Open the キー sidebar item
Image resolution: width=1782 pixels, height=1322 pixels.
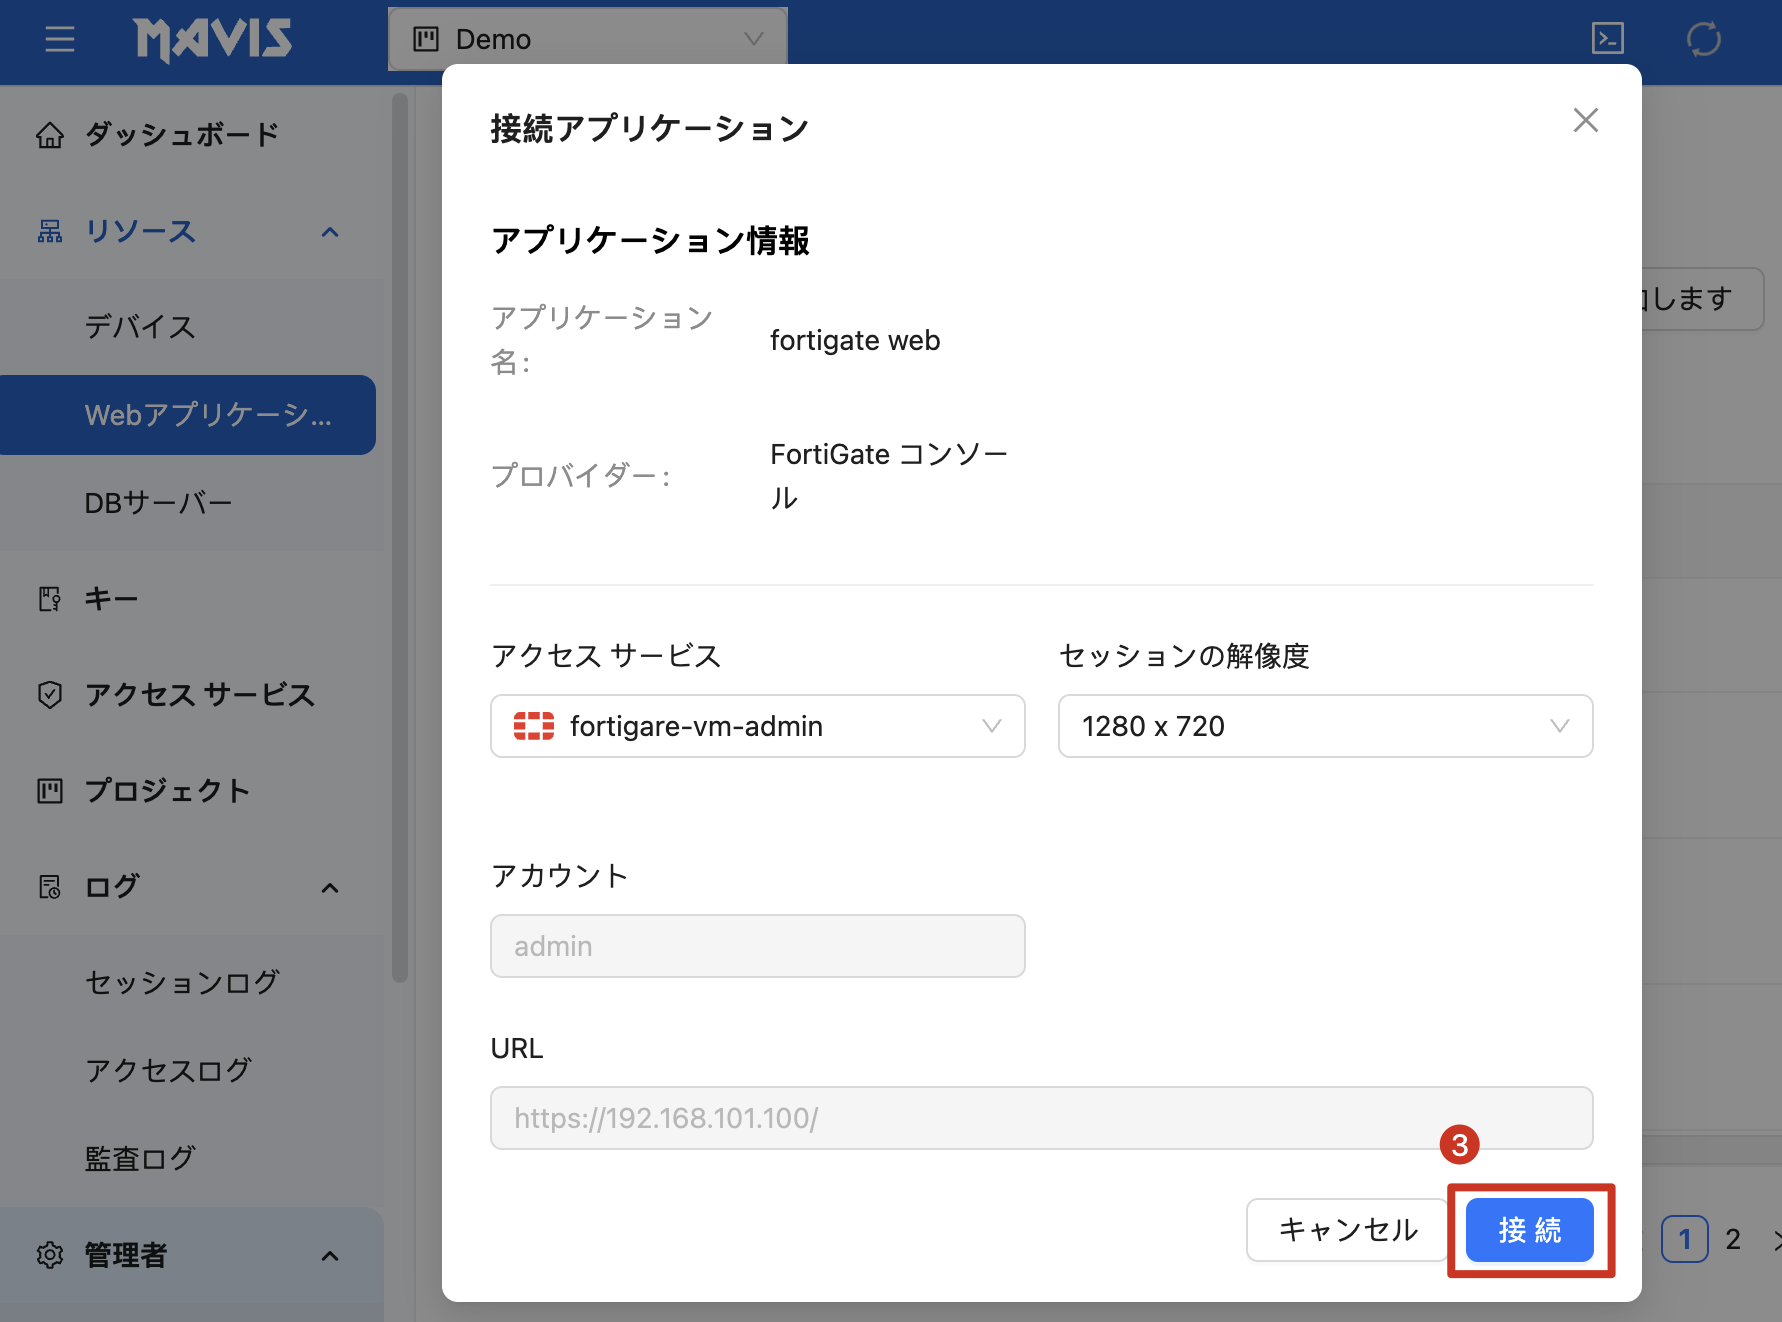click(x=110, y=598)
